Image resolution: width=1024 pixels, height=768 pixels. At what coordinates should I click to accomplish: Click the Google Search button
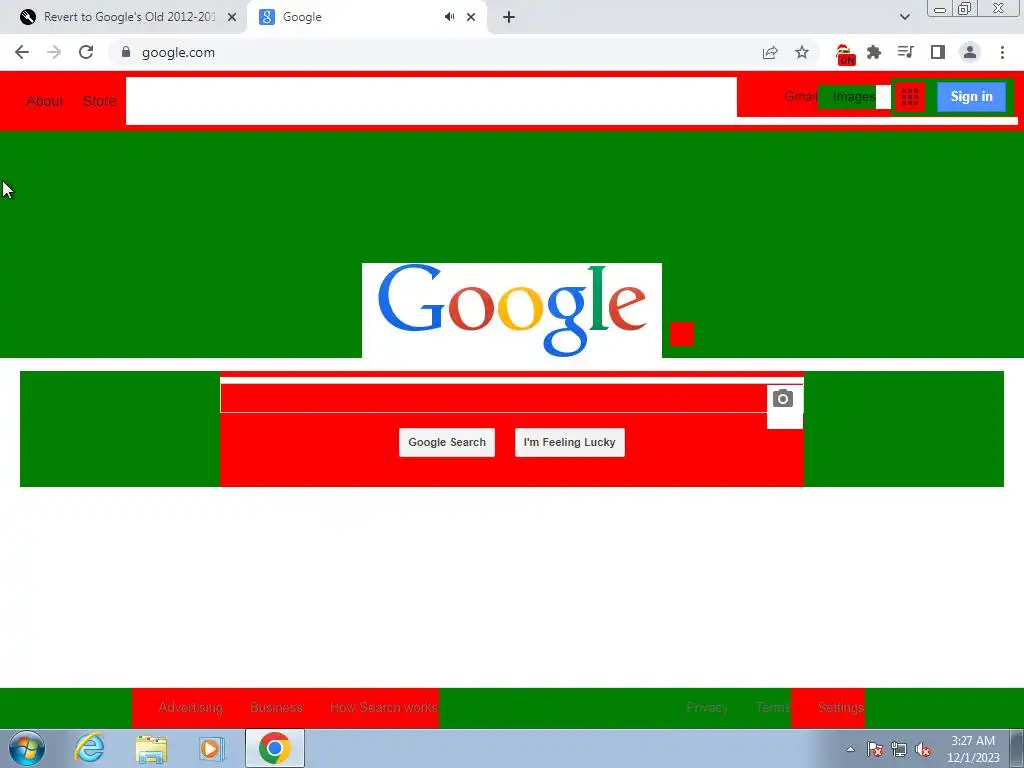point(447,442)
